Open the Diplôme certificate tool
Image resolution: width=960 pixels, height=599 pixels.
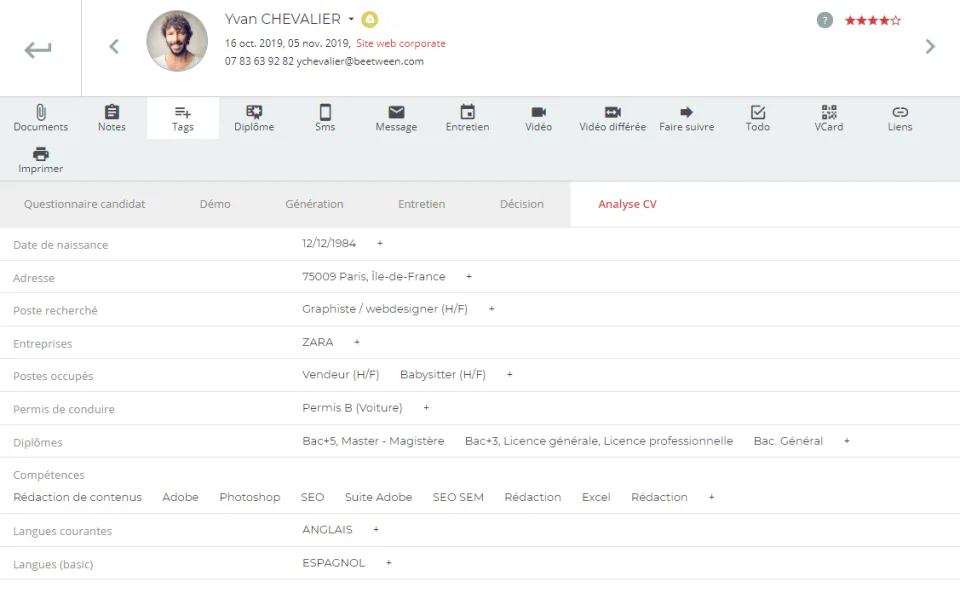(254, 118)
